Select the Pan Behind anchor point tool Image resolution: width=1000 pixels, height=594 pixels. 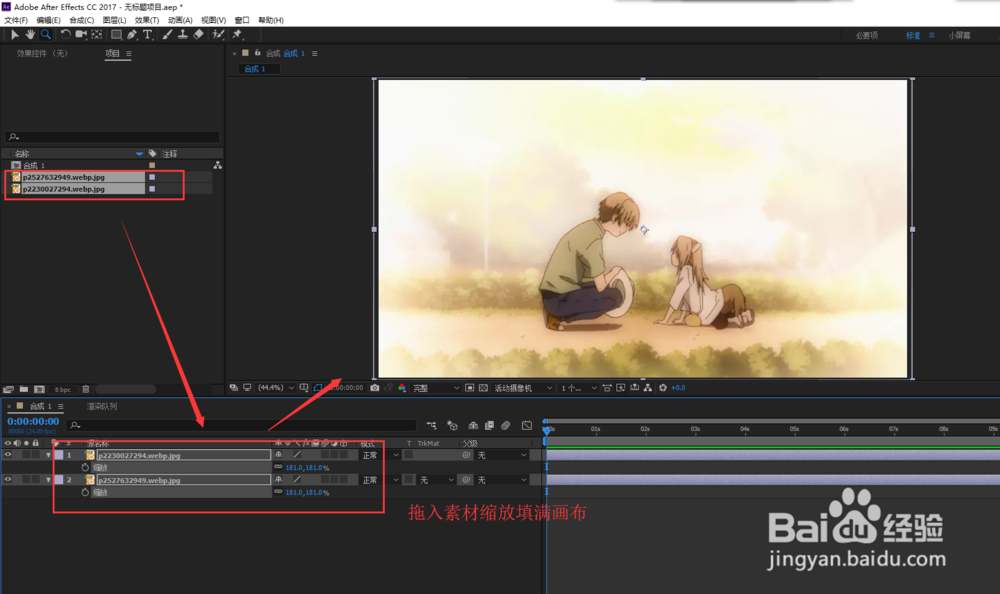pyautogui.click(x=97, y=34)
